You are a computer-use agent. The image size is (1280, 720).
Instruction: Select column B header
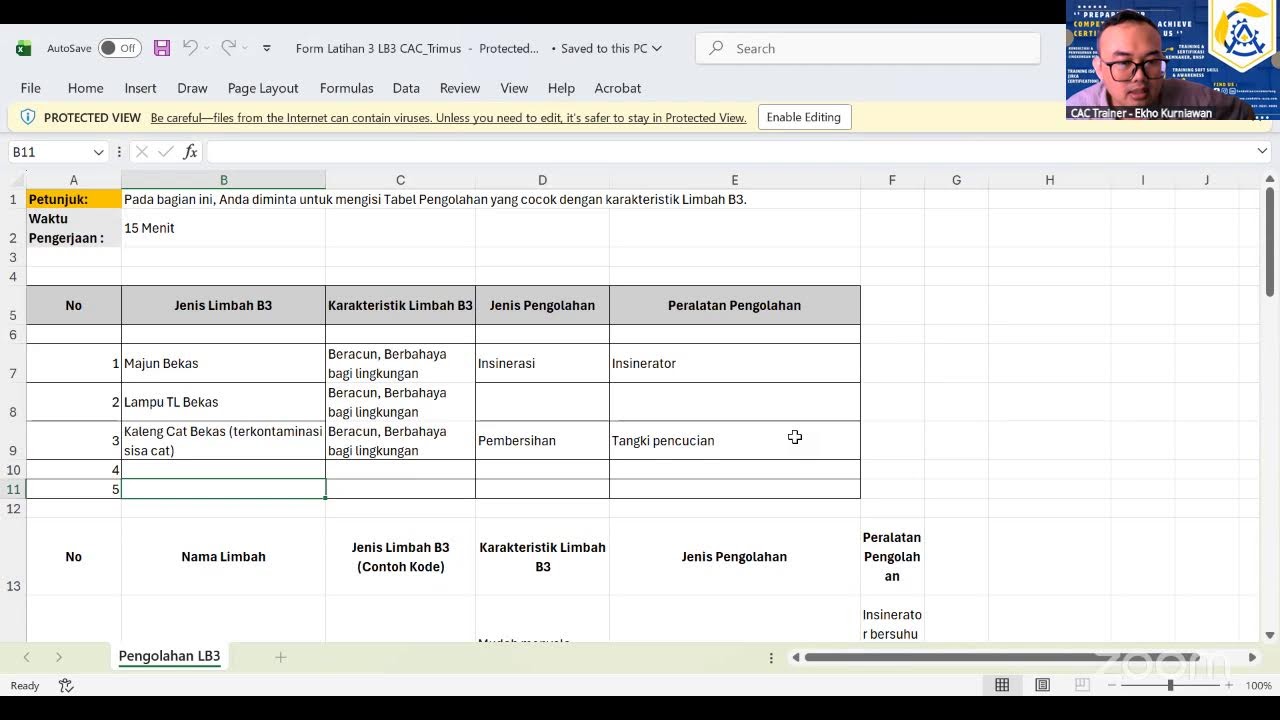tap(223, 180)
